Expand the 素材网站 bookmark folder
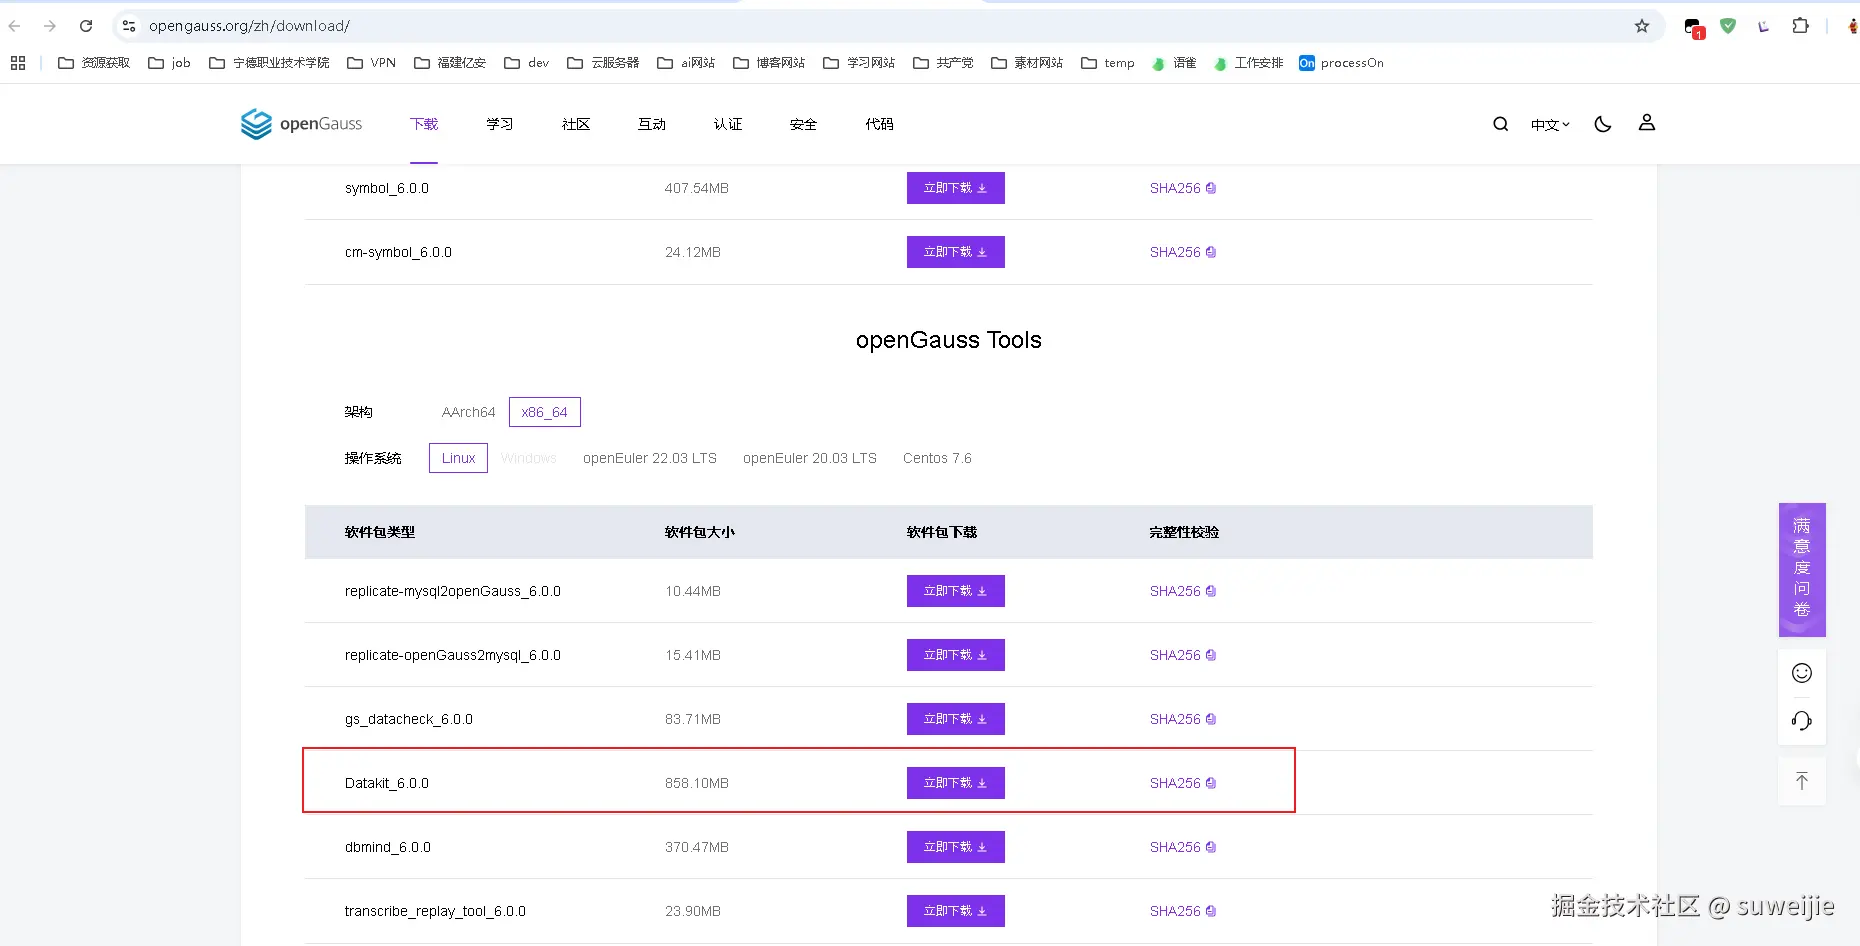Viewport: 1860px width, 946px height. point(1027,63)
